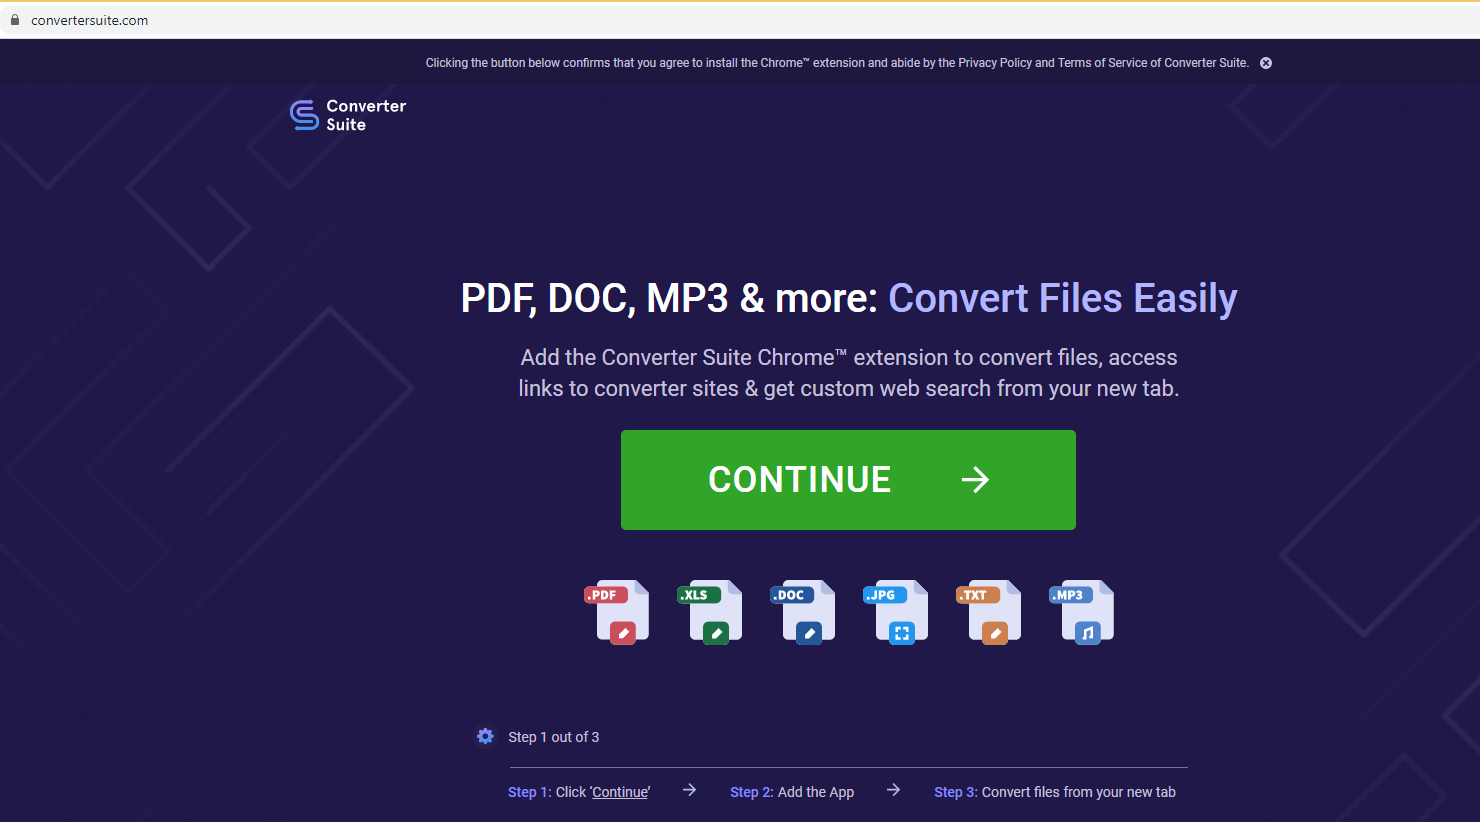Focus the convertersuite.com address bar
Image resolution: width=1480 pixels, height=822 pixels.
tap(740, 20)
